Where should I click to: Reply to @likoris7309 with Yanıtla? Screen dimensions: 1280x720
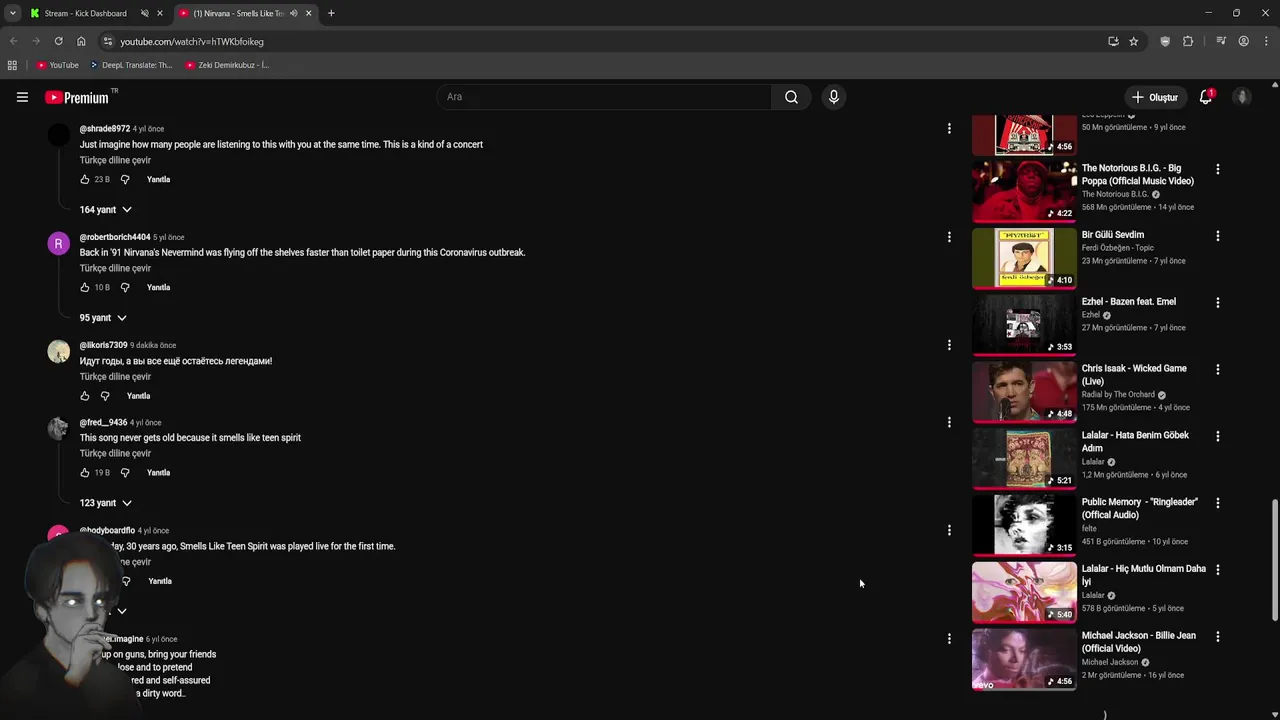(138, 396)
